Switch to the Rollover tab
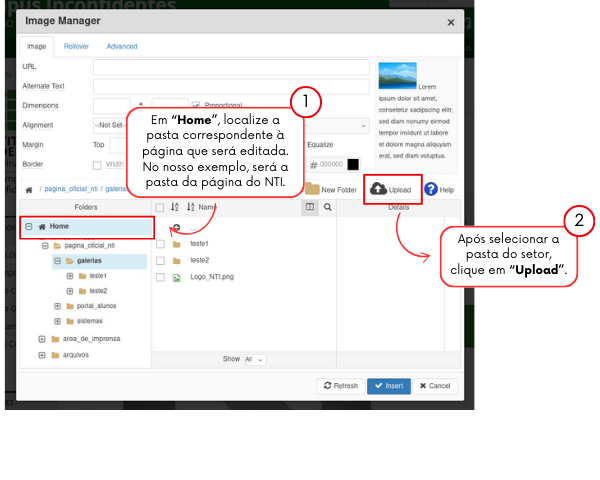 (x=76, y=47)
